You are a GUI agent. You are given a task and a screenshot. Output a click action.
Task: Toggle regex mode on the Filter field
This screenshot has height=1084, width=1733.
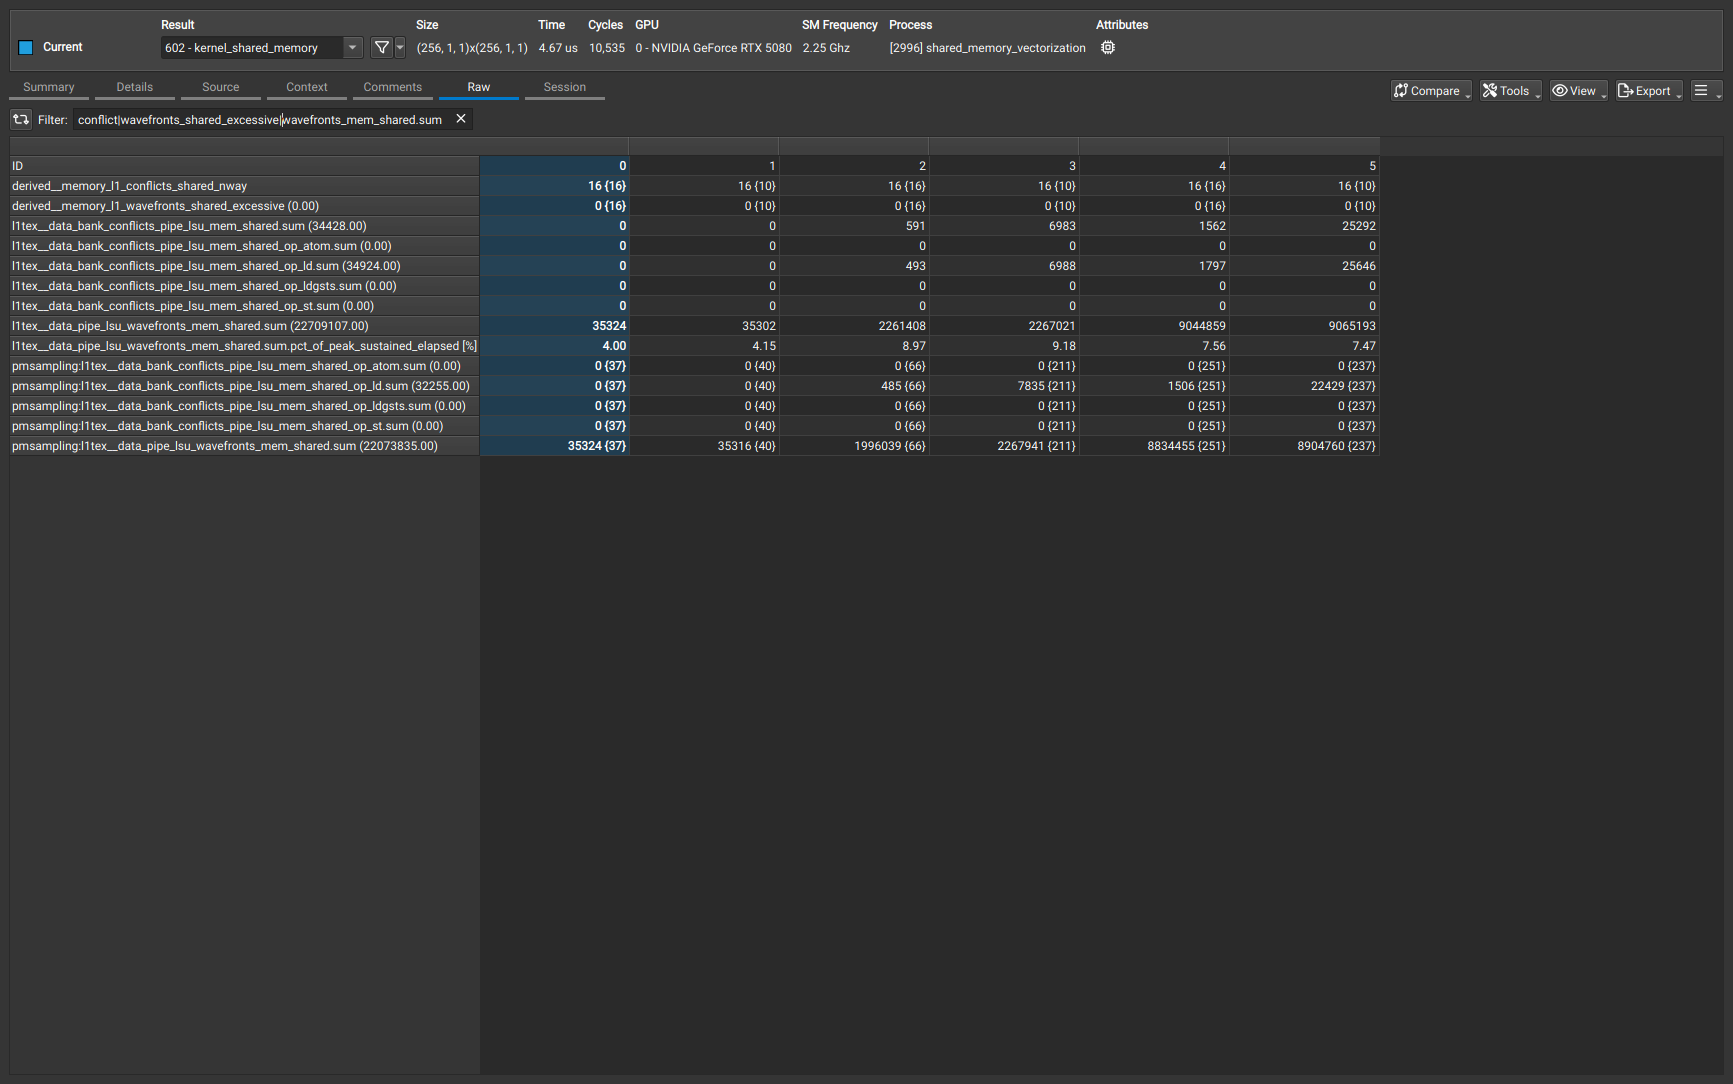pos(20,119)
